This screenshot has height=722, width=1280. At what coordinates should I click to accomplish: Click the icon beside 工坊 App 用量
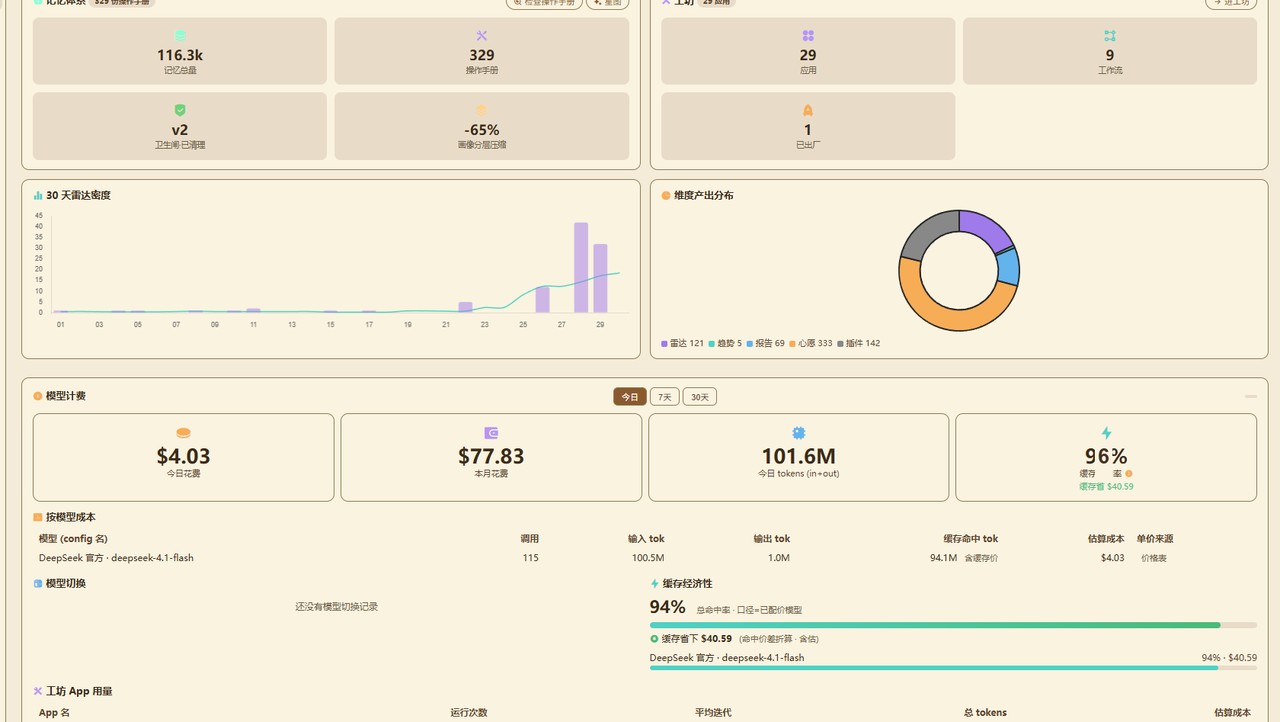(38, 691)
